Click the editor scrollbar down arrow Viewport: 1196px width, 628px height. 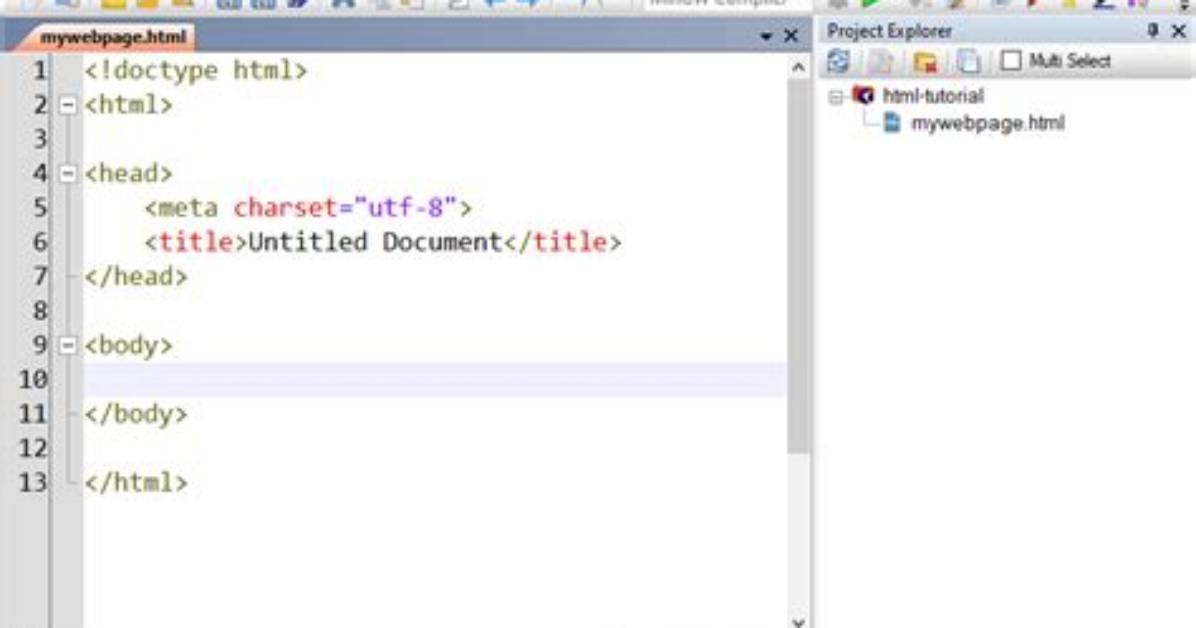pyautogui.click(x=798, y=621)
